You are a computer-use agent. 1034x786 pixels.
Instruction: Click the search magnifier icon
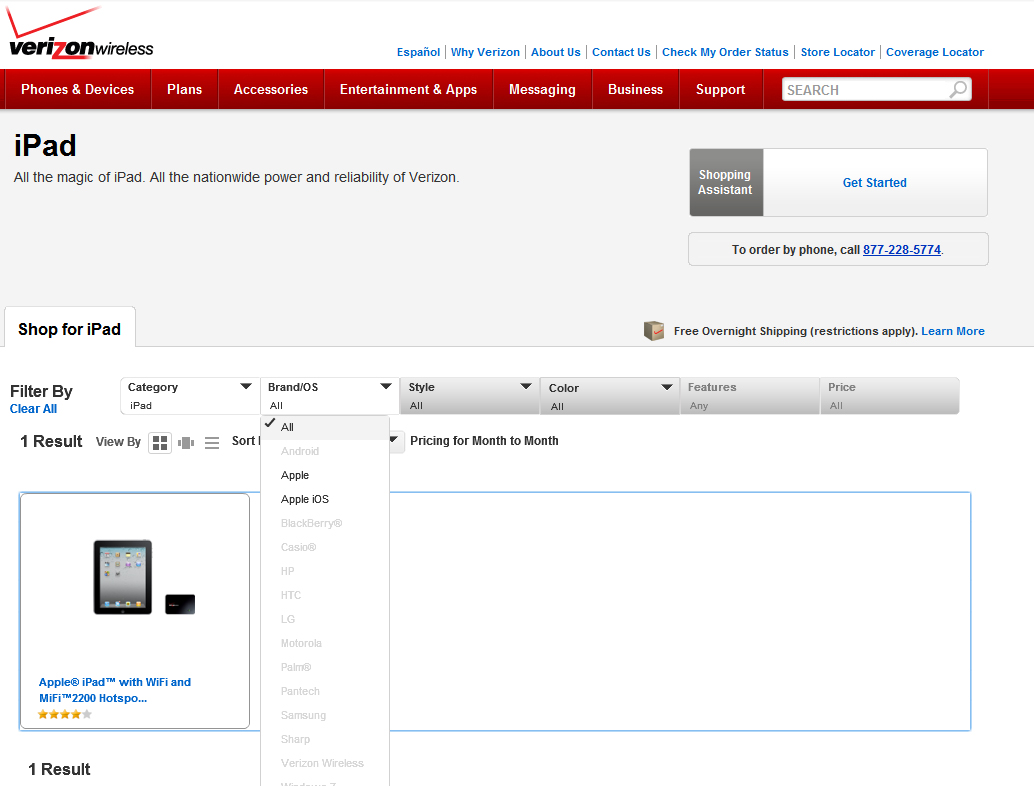959,89
